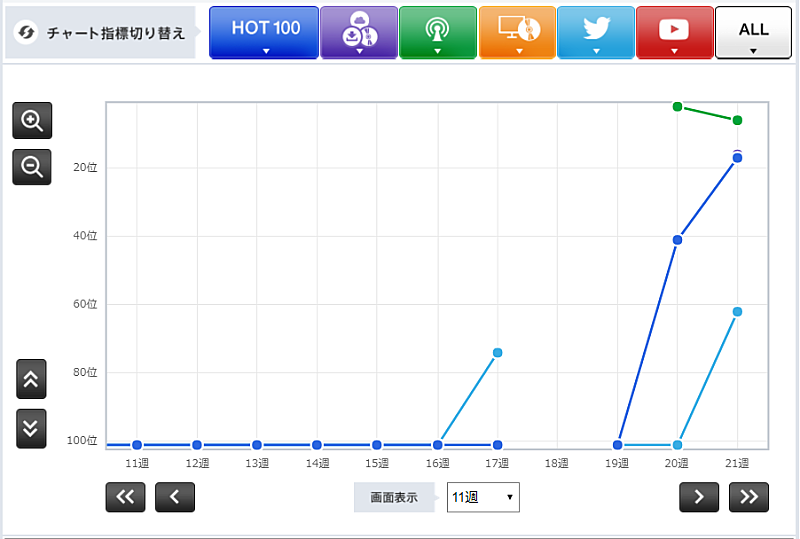Click the green data point at week 20
Screen dimensions: 800x539
tap(677, 106)
